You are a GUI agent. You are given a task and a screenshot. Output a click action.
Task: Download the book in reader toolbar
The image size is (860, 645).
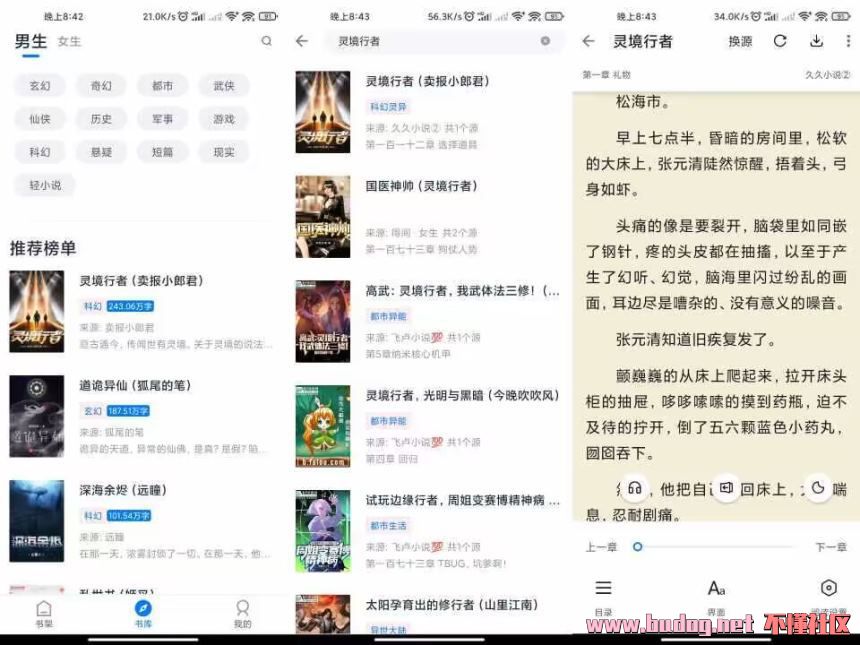(x=816, y=41)
